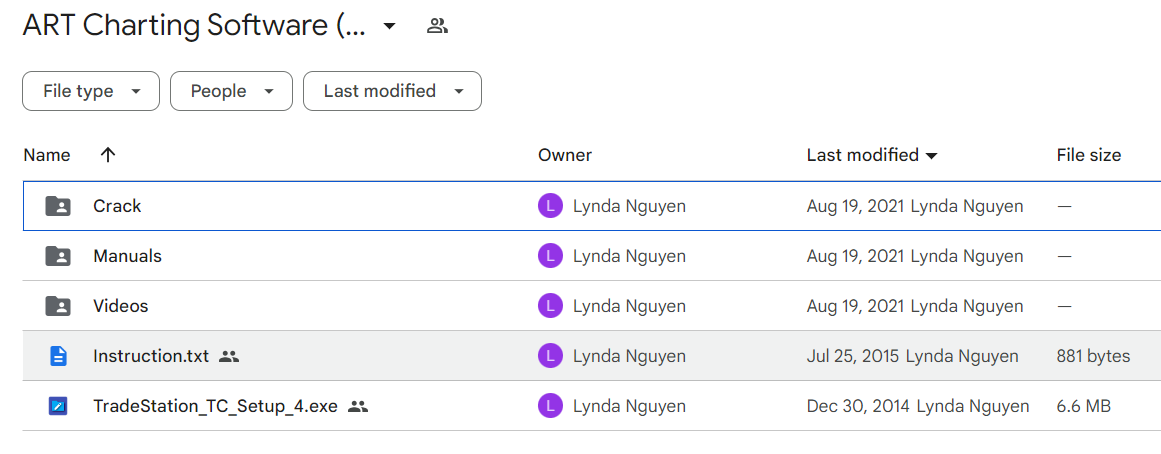Click the Instruction.txt document icon
This screenshot has height=454, width=1161.
pyautogui.click(x=58, y=356)
